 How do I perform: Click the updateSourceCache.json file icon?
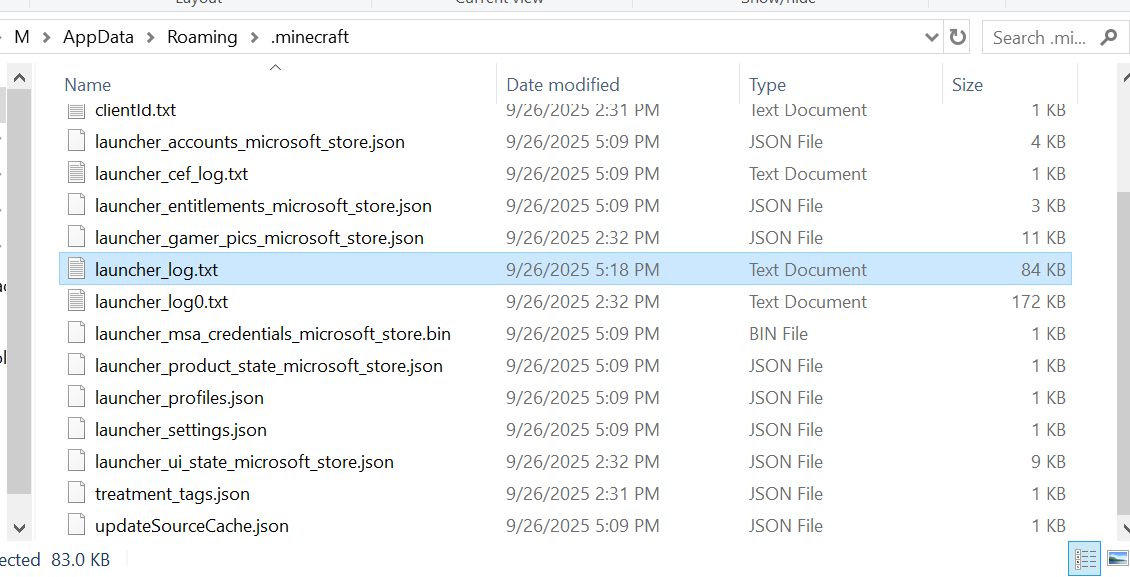tap(76, 525)
